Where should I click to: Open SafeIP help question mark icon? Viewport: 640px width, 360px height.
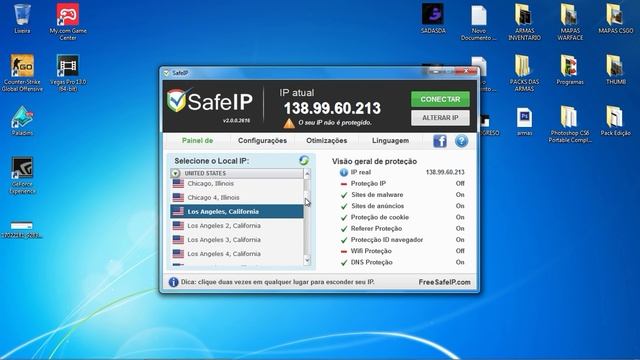(x=462, y=141)
